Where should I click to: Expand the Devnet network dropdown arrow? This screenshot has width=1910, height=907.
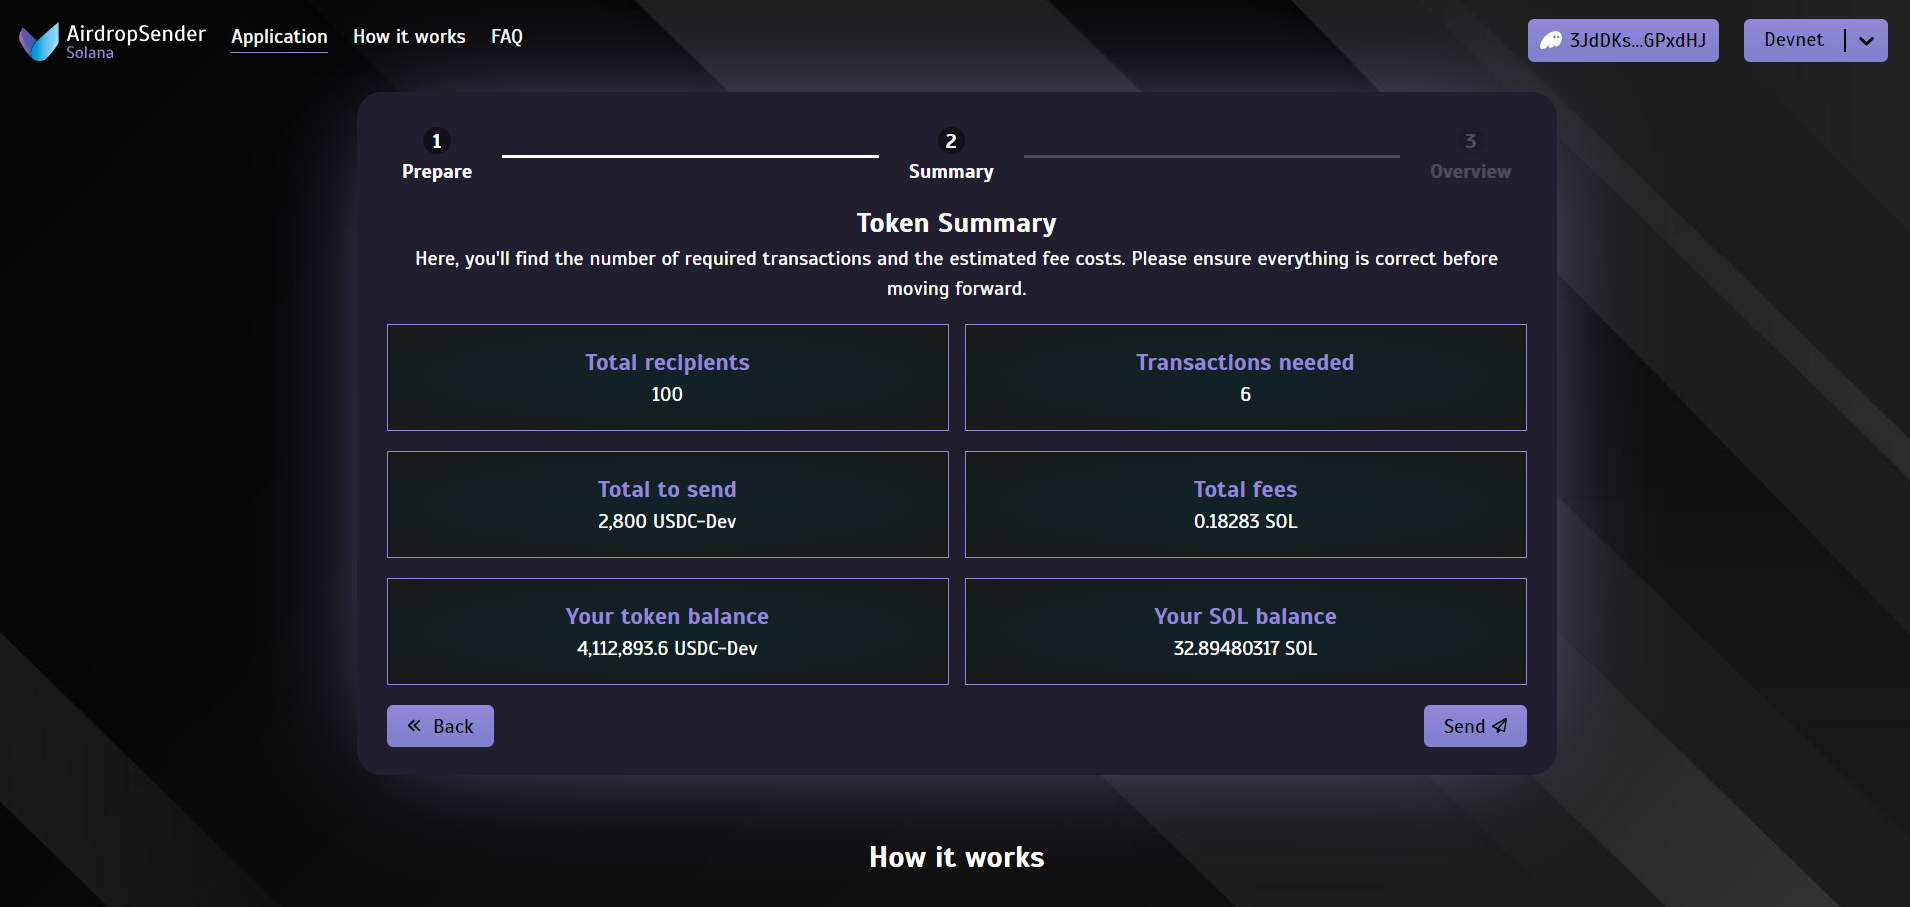[x=1866, y=41]
